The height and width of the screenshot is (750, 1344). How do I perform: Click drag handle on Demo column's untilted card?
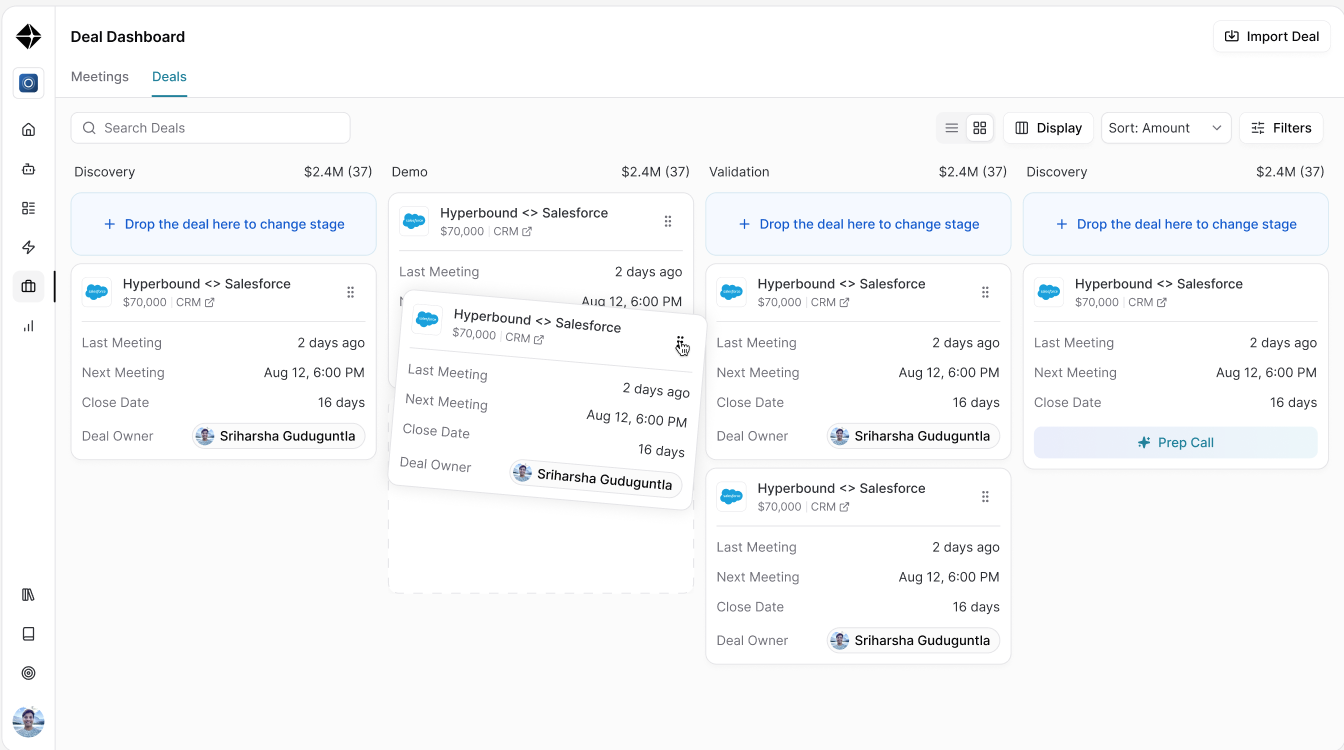pos(668,221)
